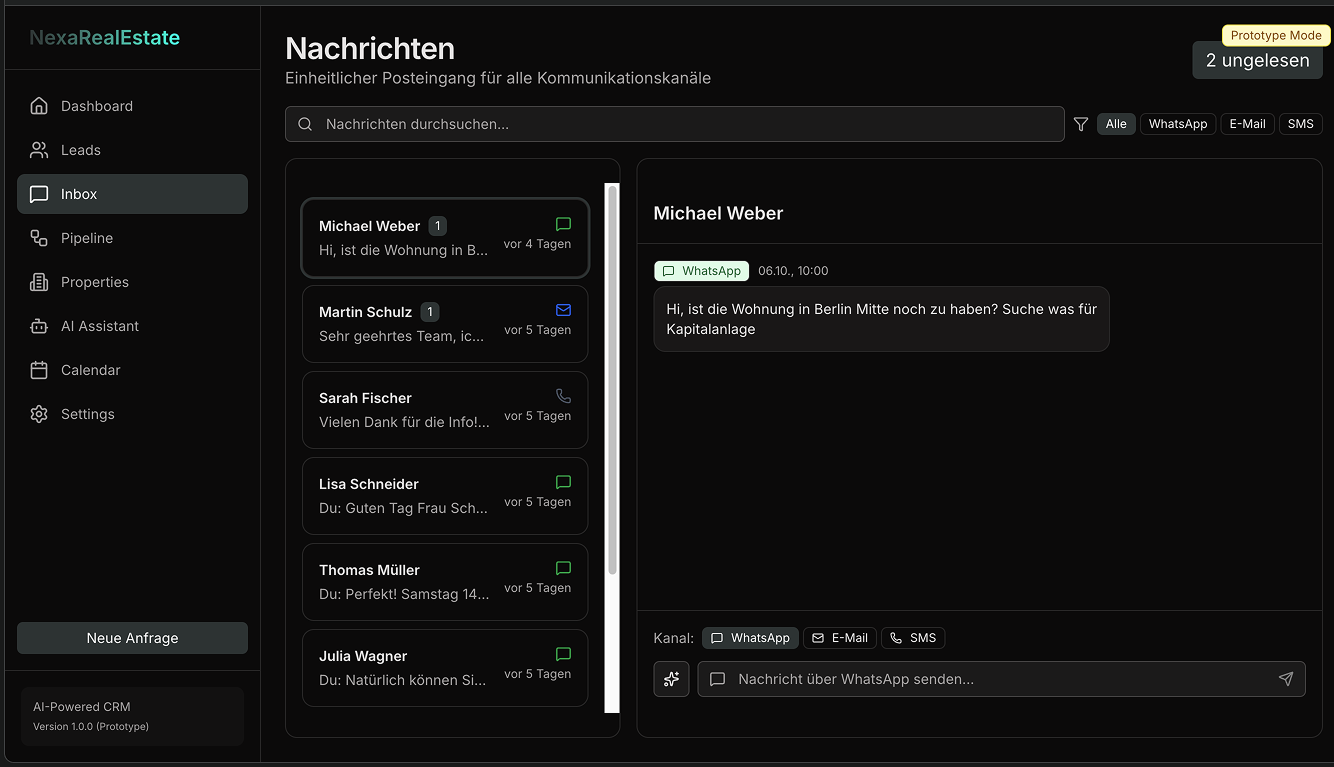The image size is (1334, 767).
Task: Click the 2 ungelesen button
Action: tap(1257, 61)
